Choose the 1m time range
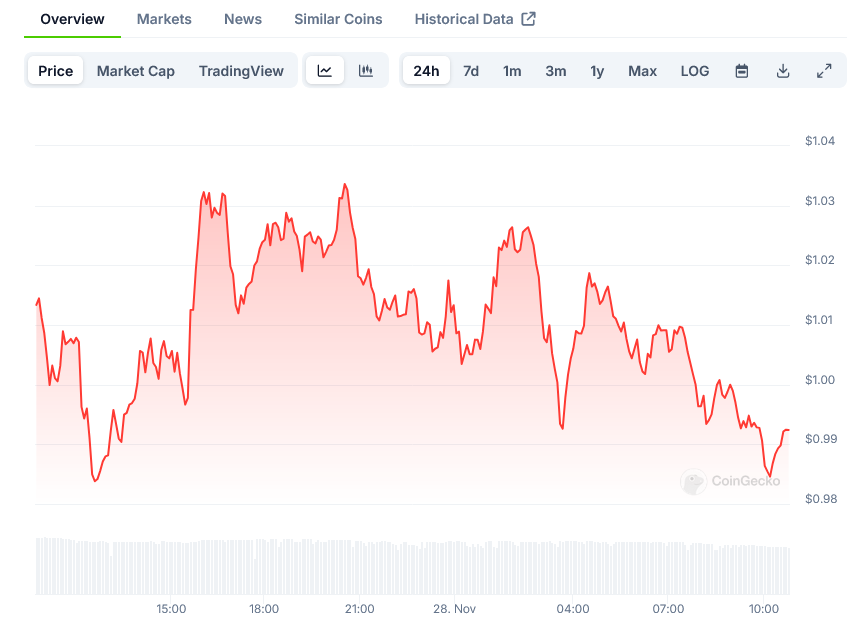 [x=512, y=71]
